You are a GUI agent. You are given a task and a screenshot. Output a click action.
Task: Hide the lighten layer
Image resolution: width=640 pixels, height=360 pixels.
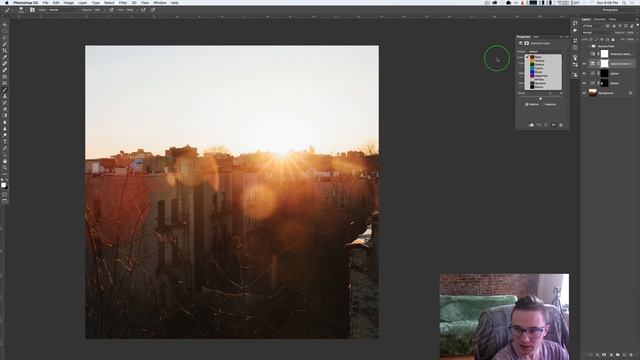584,73
